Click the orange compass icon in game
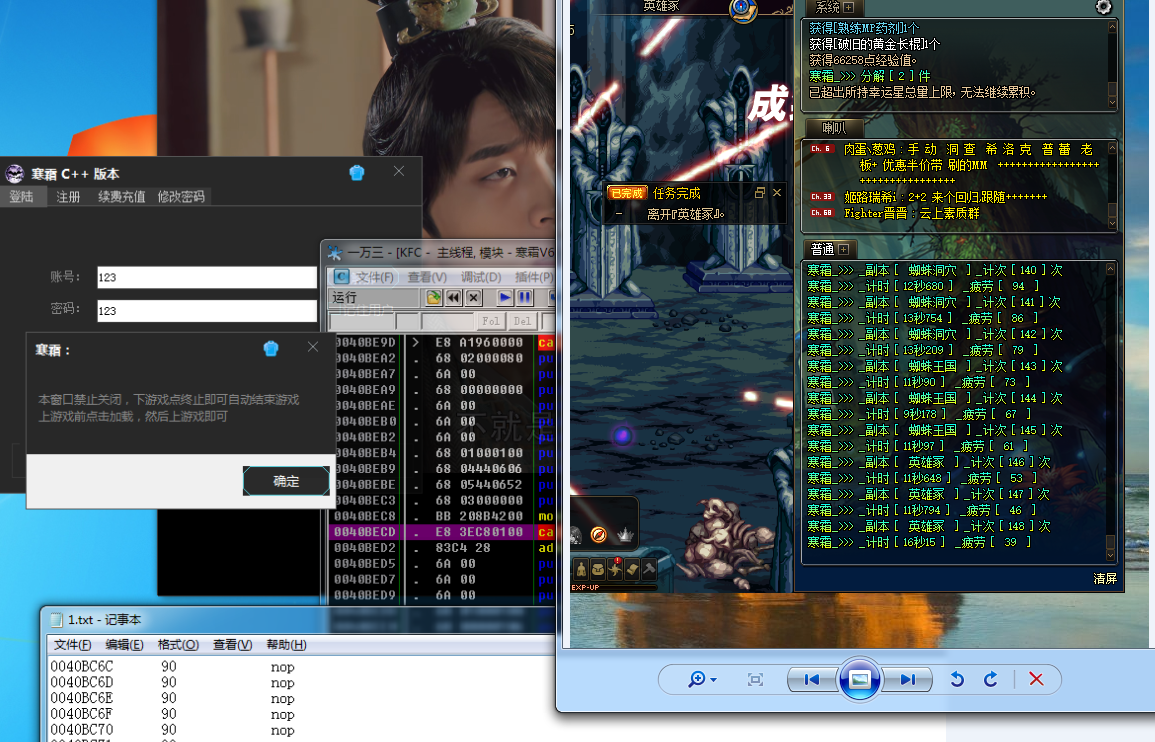 tap(599, 535)
